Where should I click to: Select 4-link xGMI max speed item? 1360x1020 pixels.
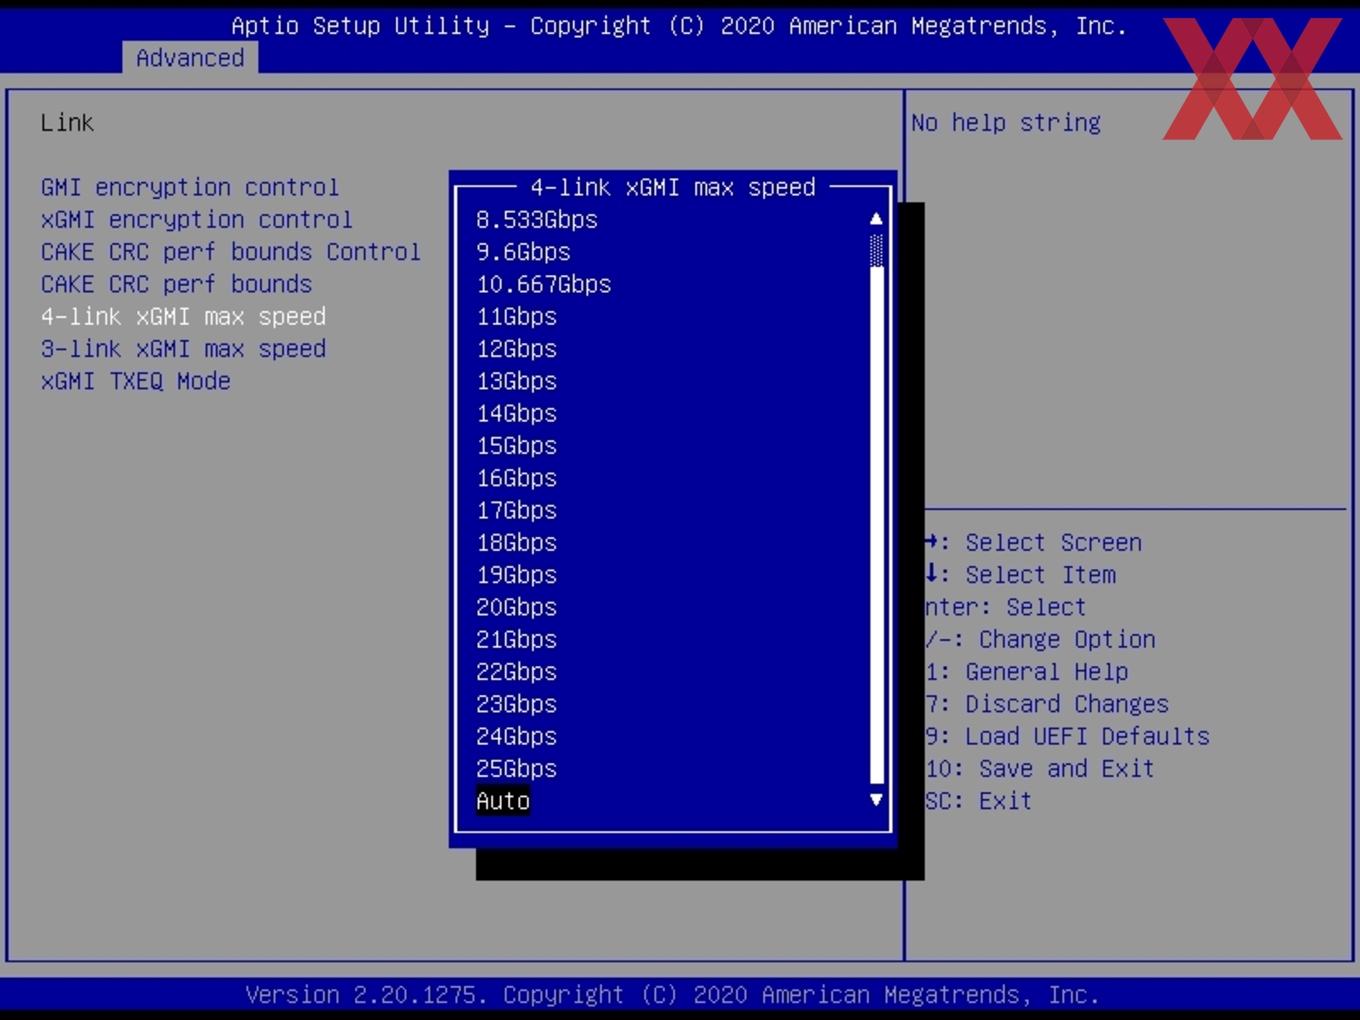tap(183, 316)
